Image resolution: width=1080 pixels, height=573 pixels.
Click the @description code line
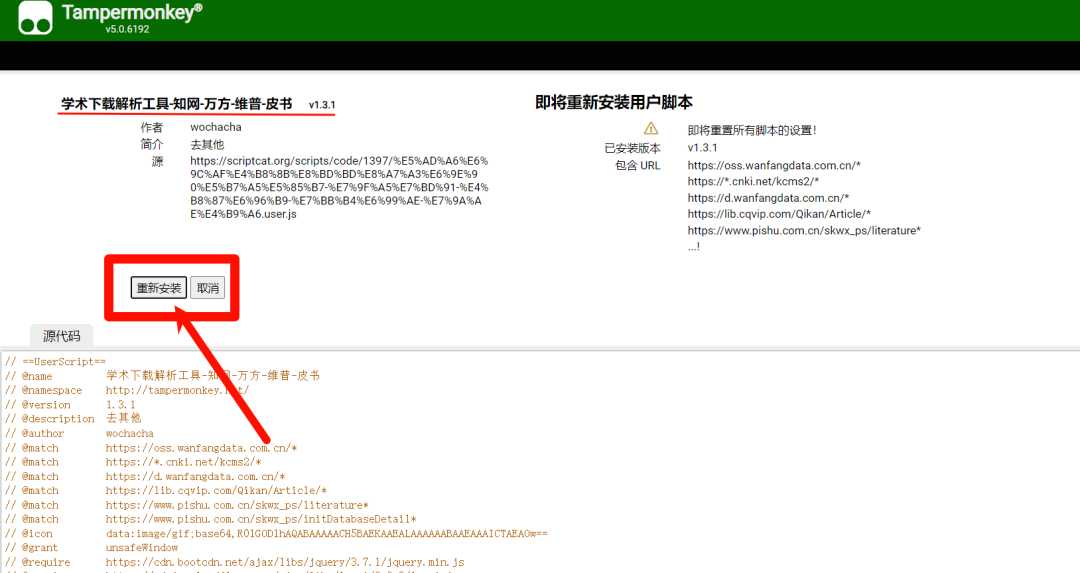coord(73,419)
